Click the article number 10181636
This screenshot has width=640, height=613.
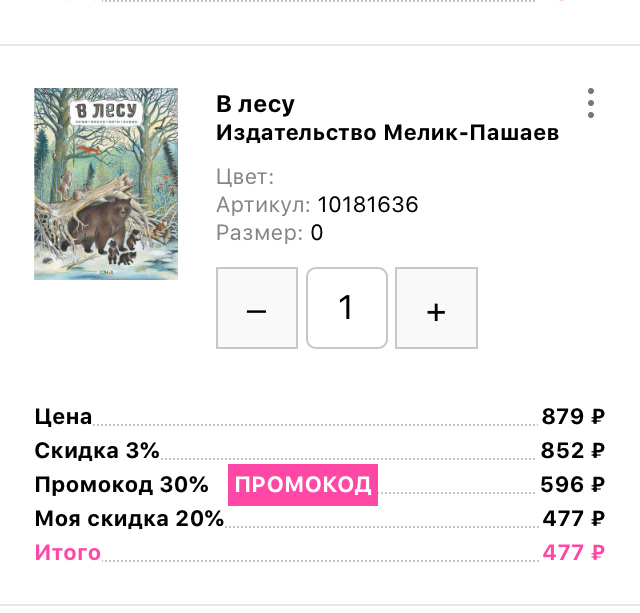click(367, 205)
